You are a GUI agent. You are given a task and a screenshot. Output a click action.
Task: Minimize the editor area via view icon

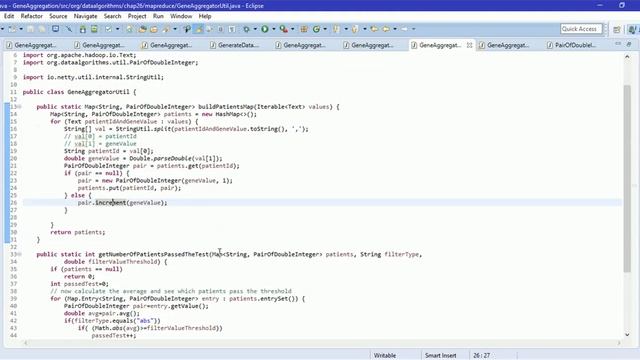[618, 44]
